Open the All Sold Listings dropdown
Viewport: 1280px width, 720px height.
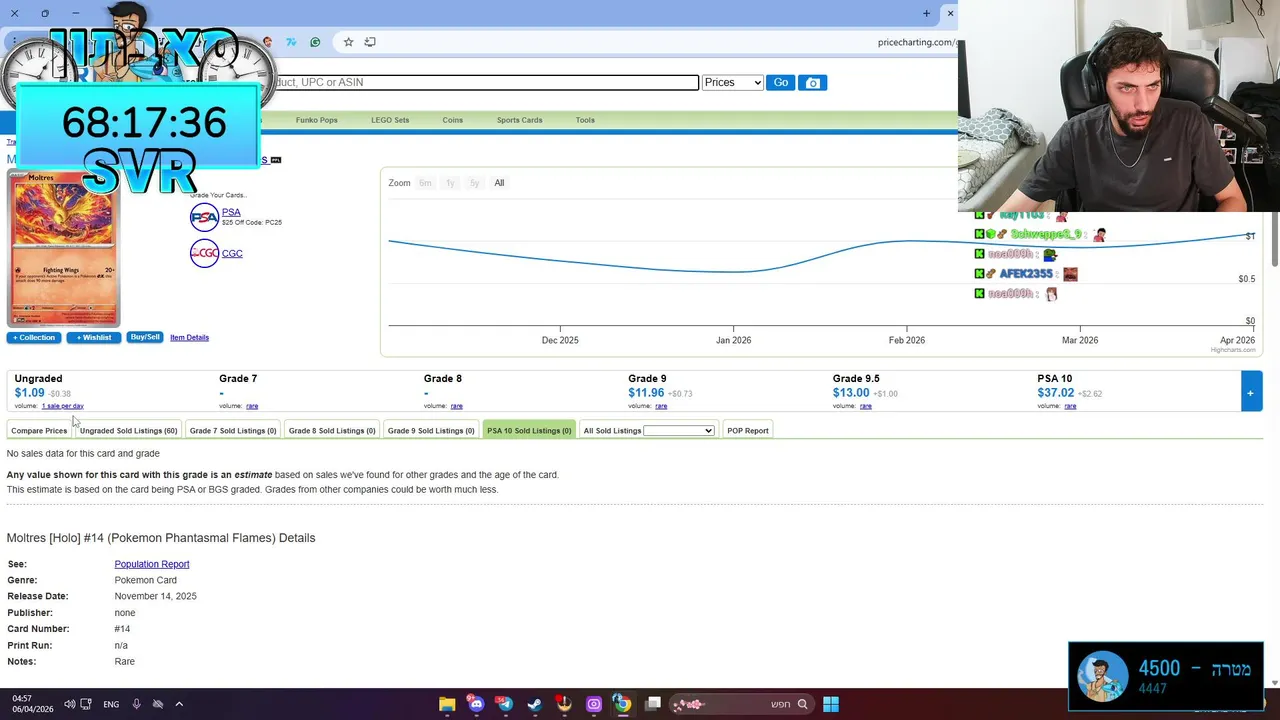tap(678, 431)
